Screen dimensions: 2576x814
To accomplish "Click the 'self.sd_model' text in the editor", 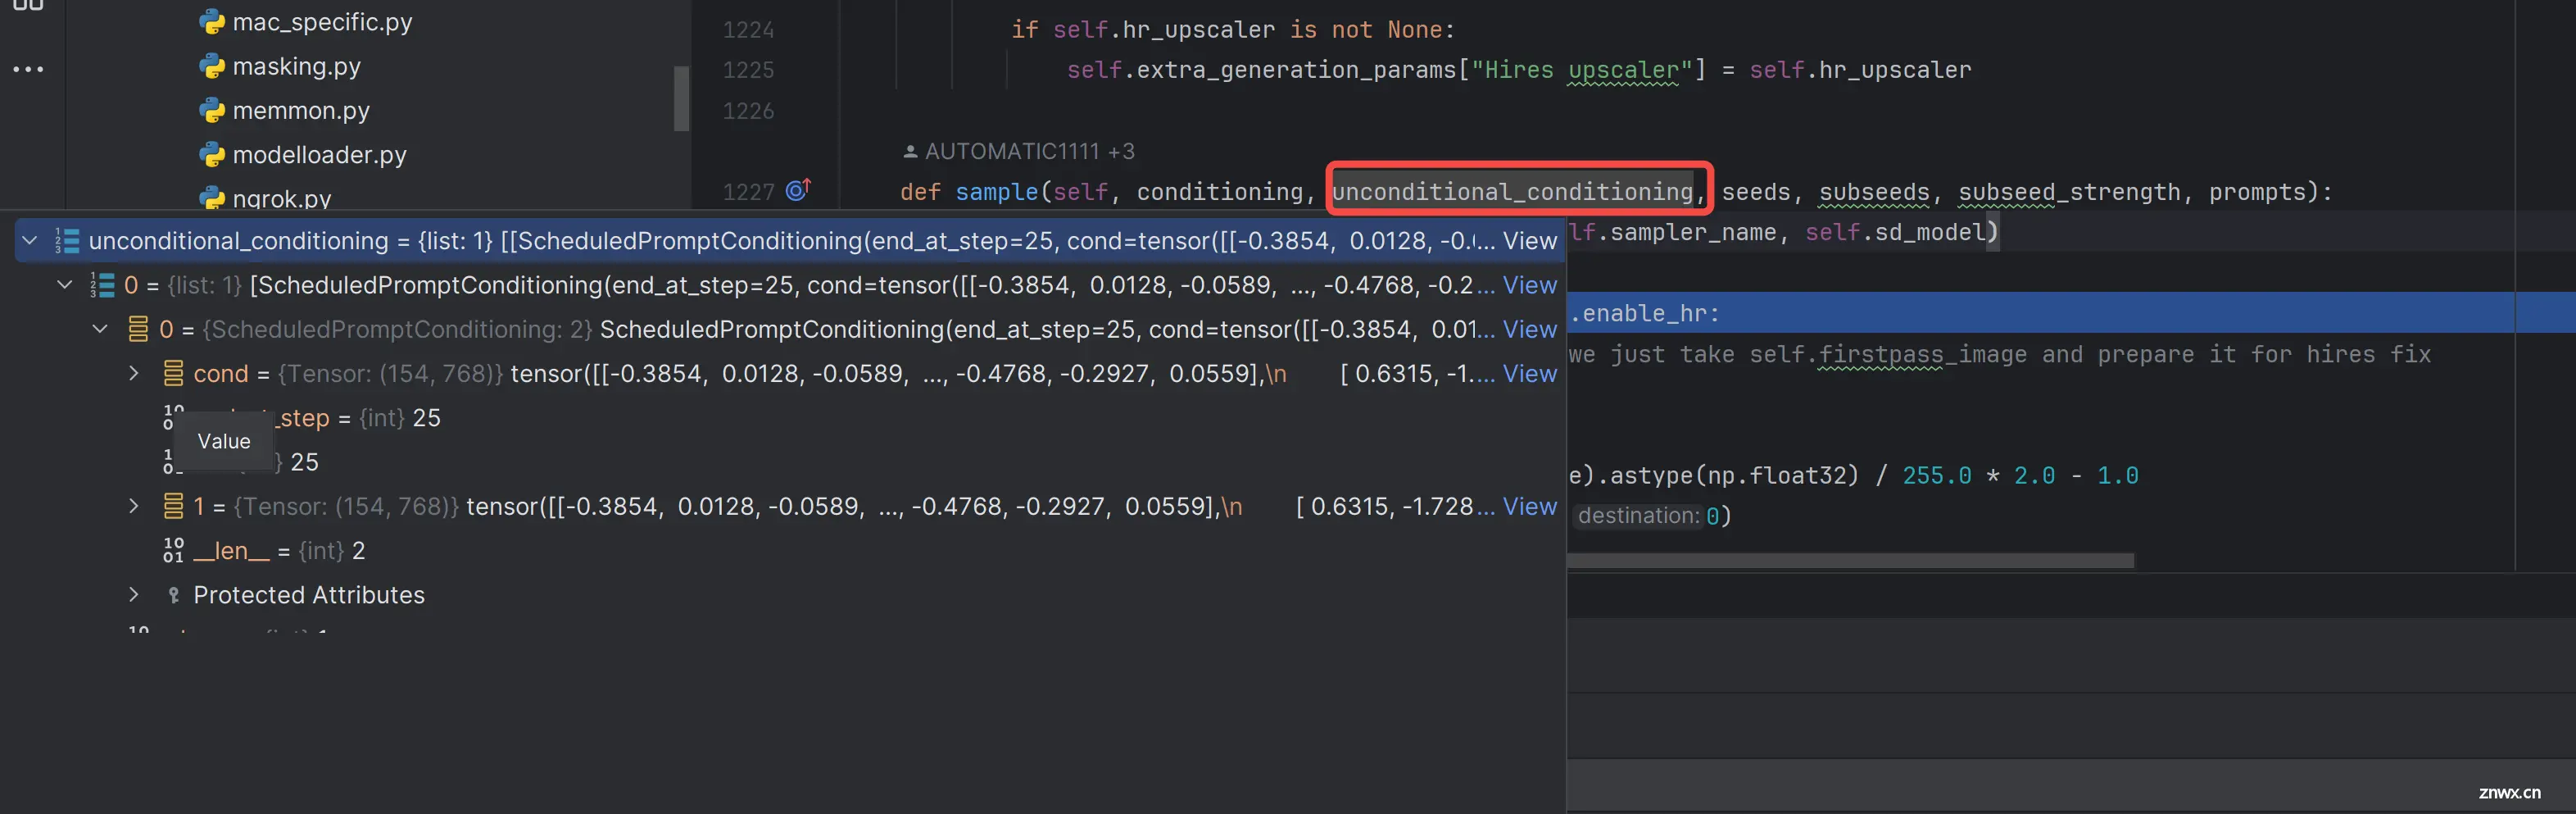I will pyautogui.click(x=1894, y=232).
